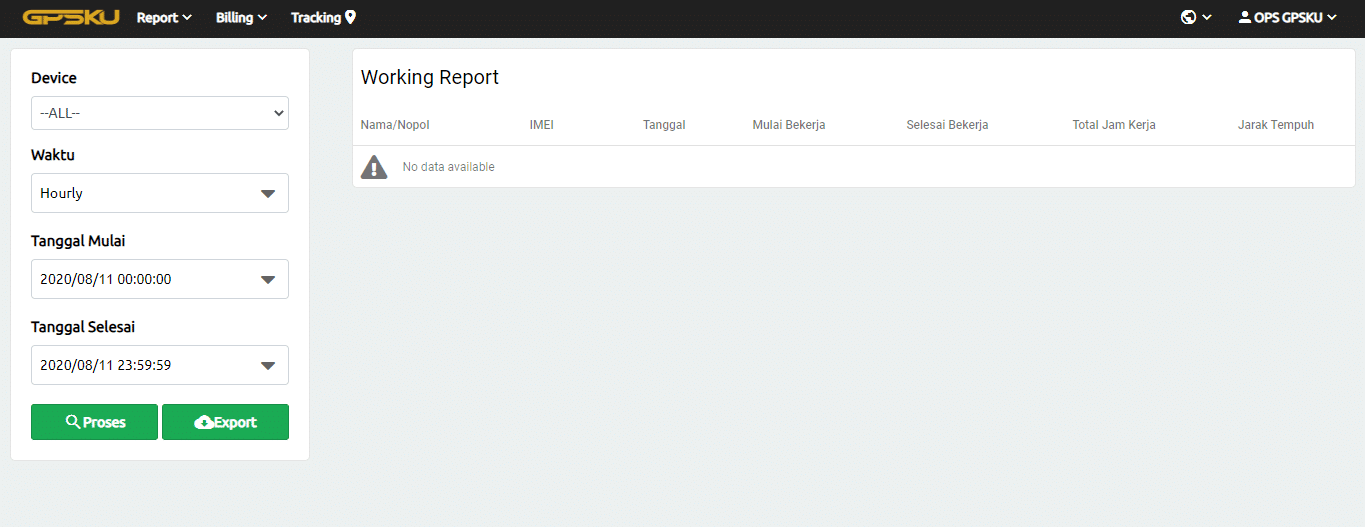The width and height of the screenshot is (1365, 527).
Task: Open the OPS GPSKU user menu
Action: 1287,18
